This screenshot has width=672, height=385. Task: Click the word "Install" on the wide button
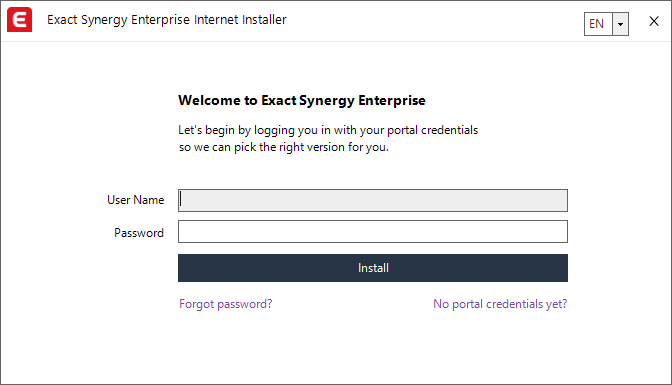pos(373,268)
